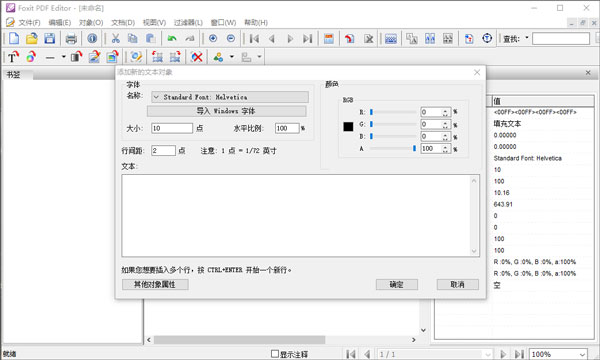Click the 填充文本 value in properties list

(507, 124)
